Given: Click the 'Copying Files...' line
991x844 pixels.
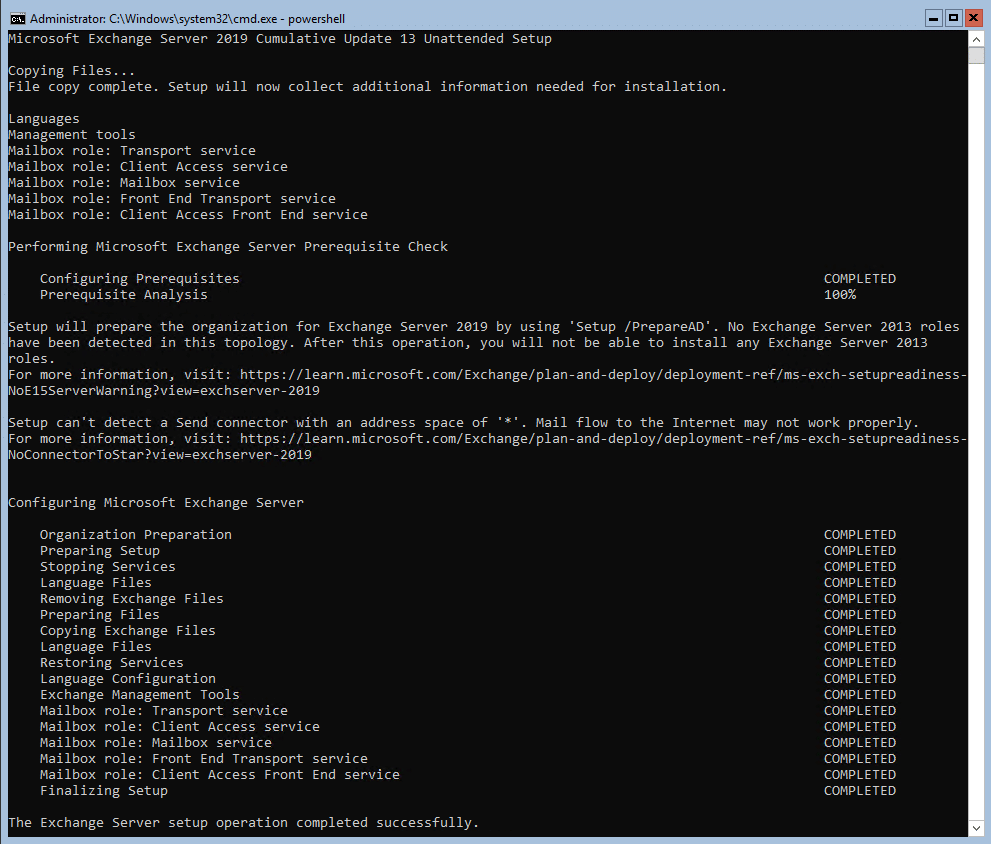Looking at the screenshot, I should pos(71,71).
